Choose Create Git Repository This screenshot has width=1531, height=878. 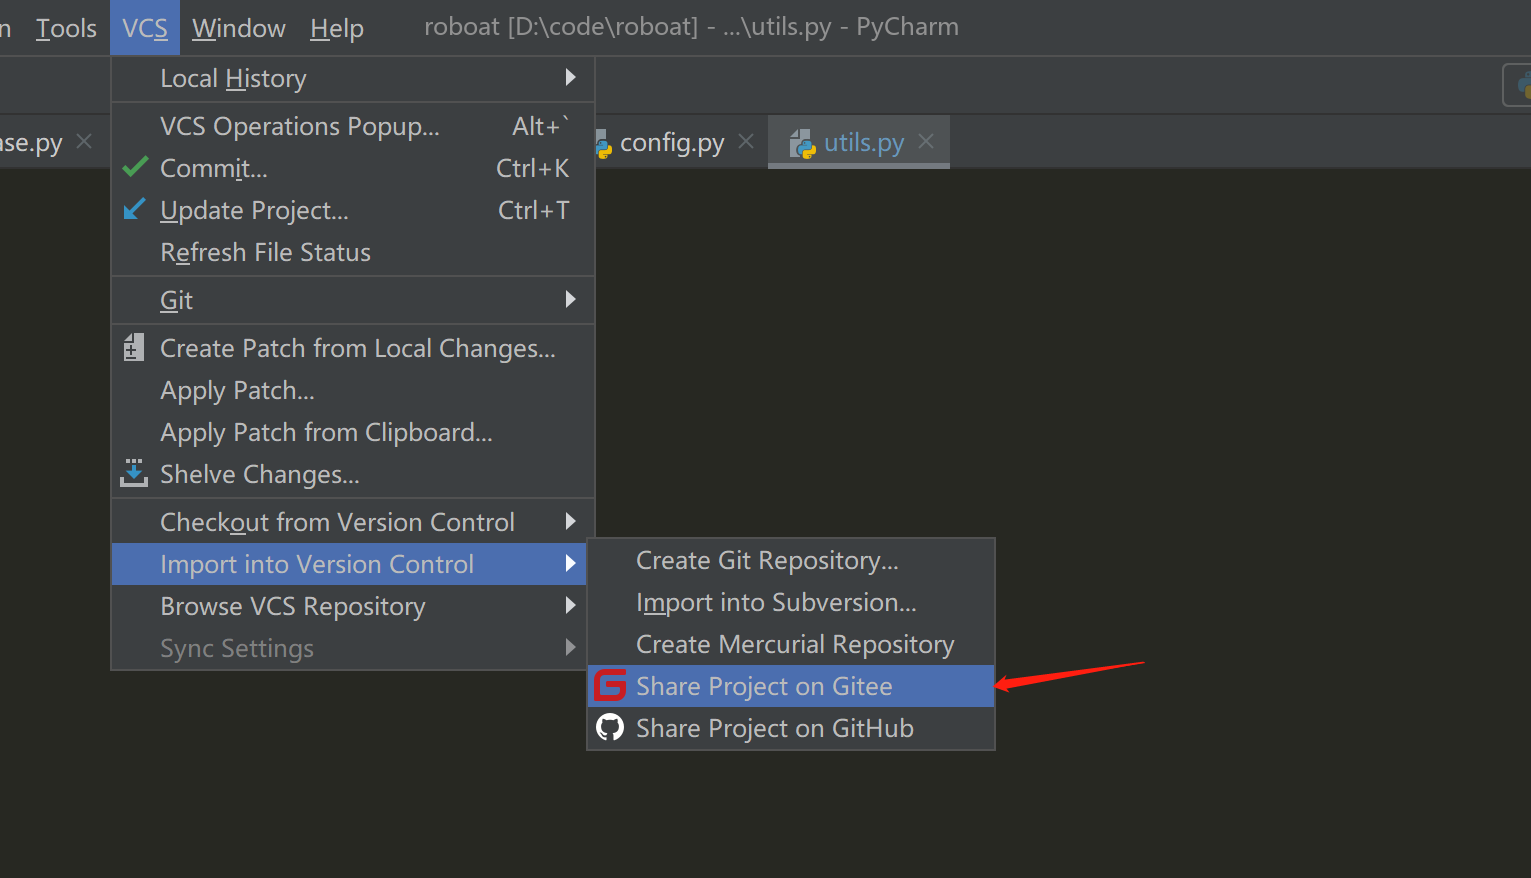click(791, 560)
